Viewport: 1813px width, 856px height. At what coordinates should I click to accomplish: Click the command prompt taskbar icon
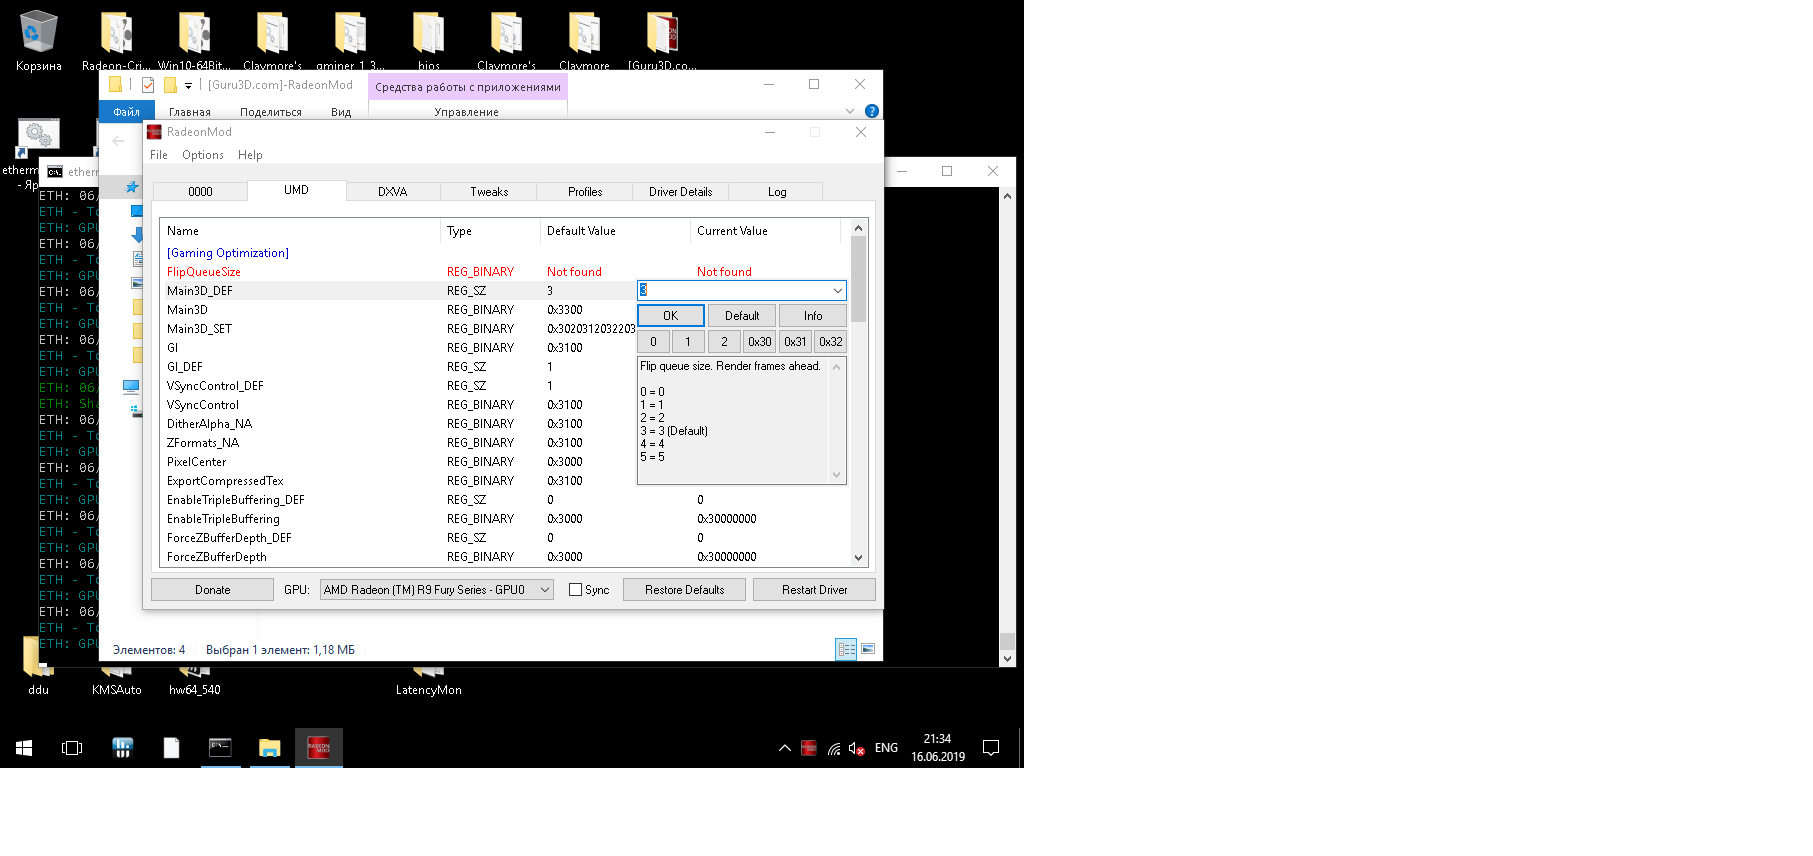(x=220, y=748)
